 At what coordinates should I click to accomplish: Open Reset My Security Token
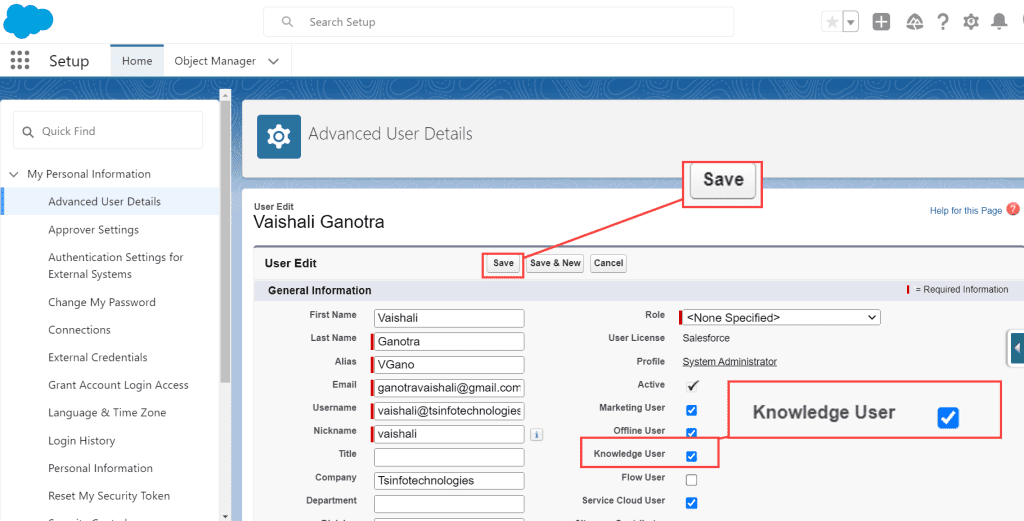[109, 496]
